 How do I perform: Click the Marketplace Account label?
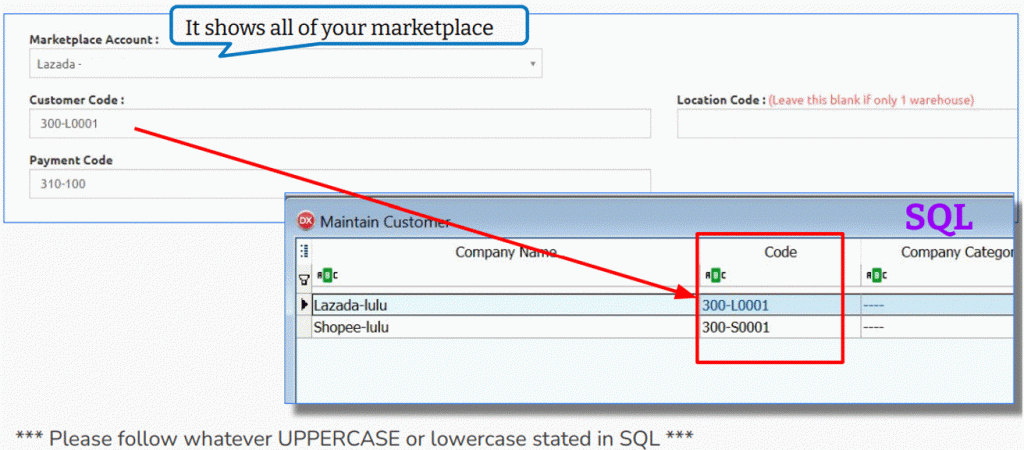tap(94, 40)
